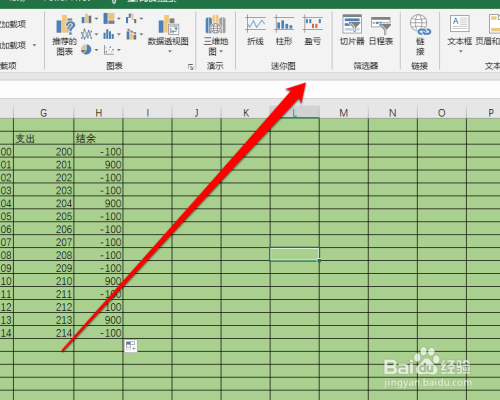This screenshot has width=500, height=400.
Task: Insert a 日程表 timeline filter
Action: (381, 30)
